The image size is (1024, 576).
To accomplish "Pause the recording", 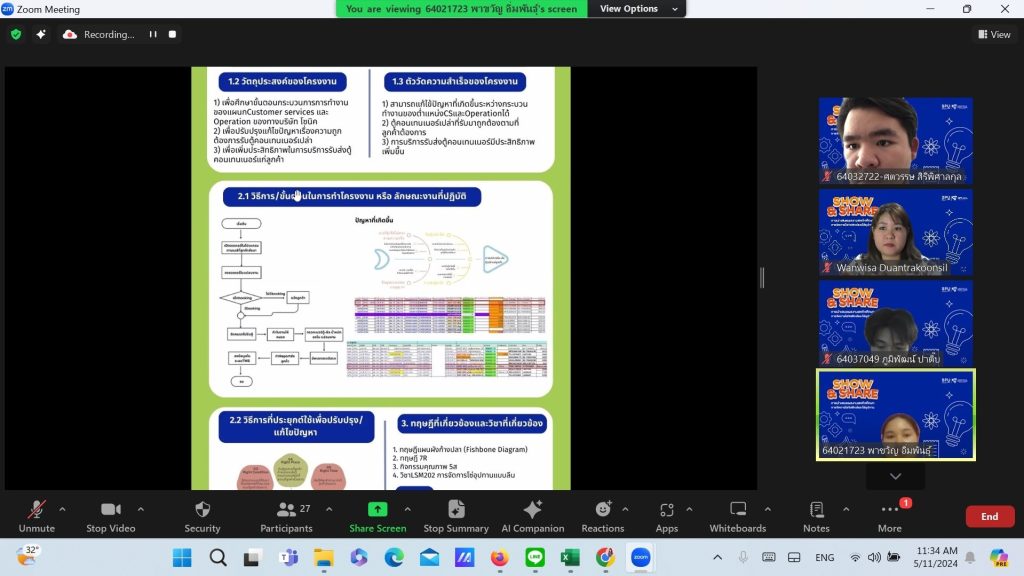I will 153,35.
